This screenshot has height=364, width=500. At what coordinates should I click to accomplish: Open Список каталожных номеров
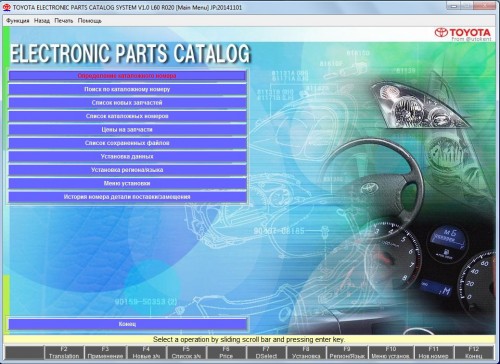point(127,116)
